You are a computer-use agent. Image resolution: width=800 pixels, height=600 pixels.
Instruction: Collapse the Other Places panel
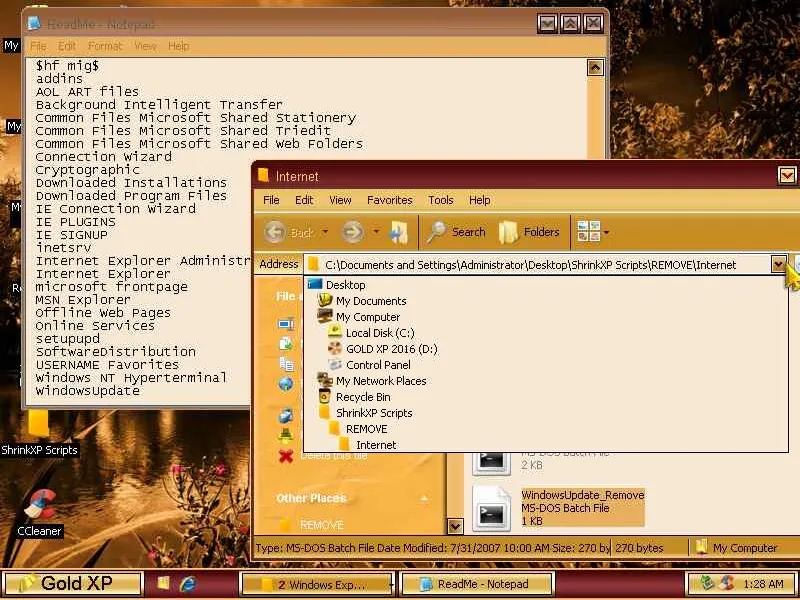tap(424, 498)
